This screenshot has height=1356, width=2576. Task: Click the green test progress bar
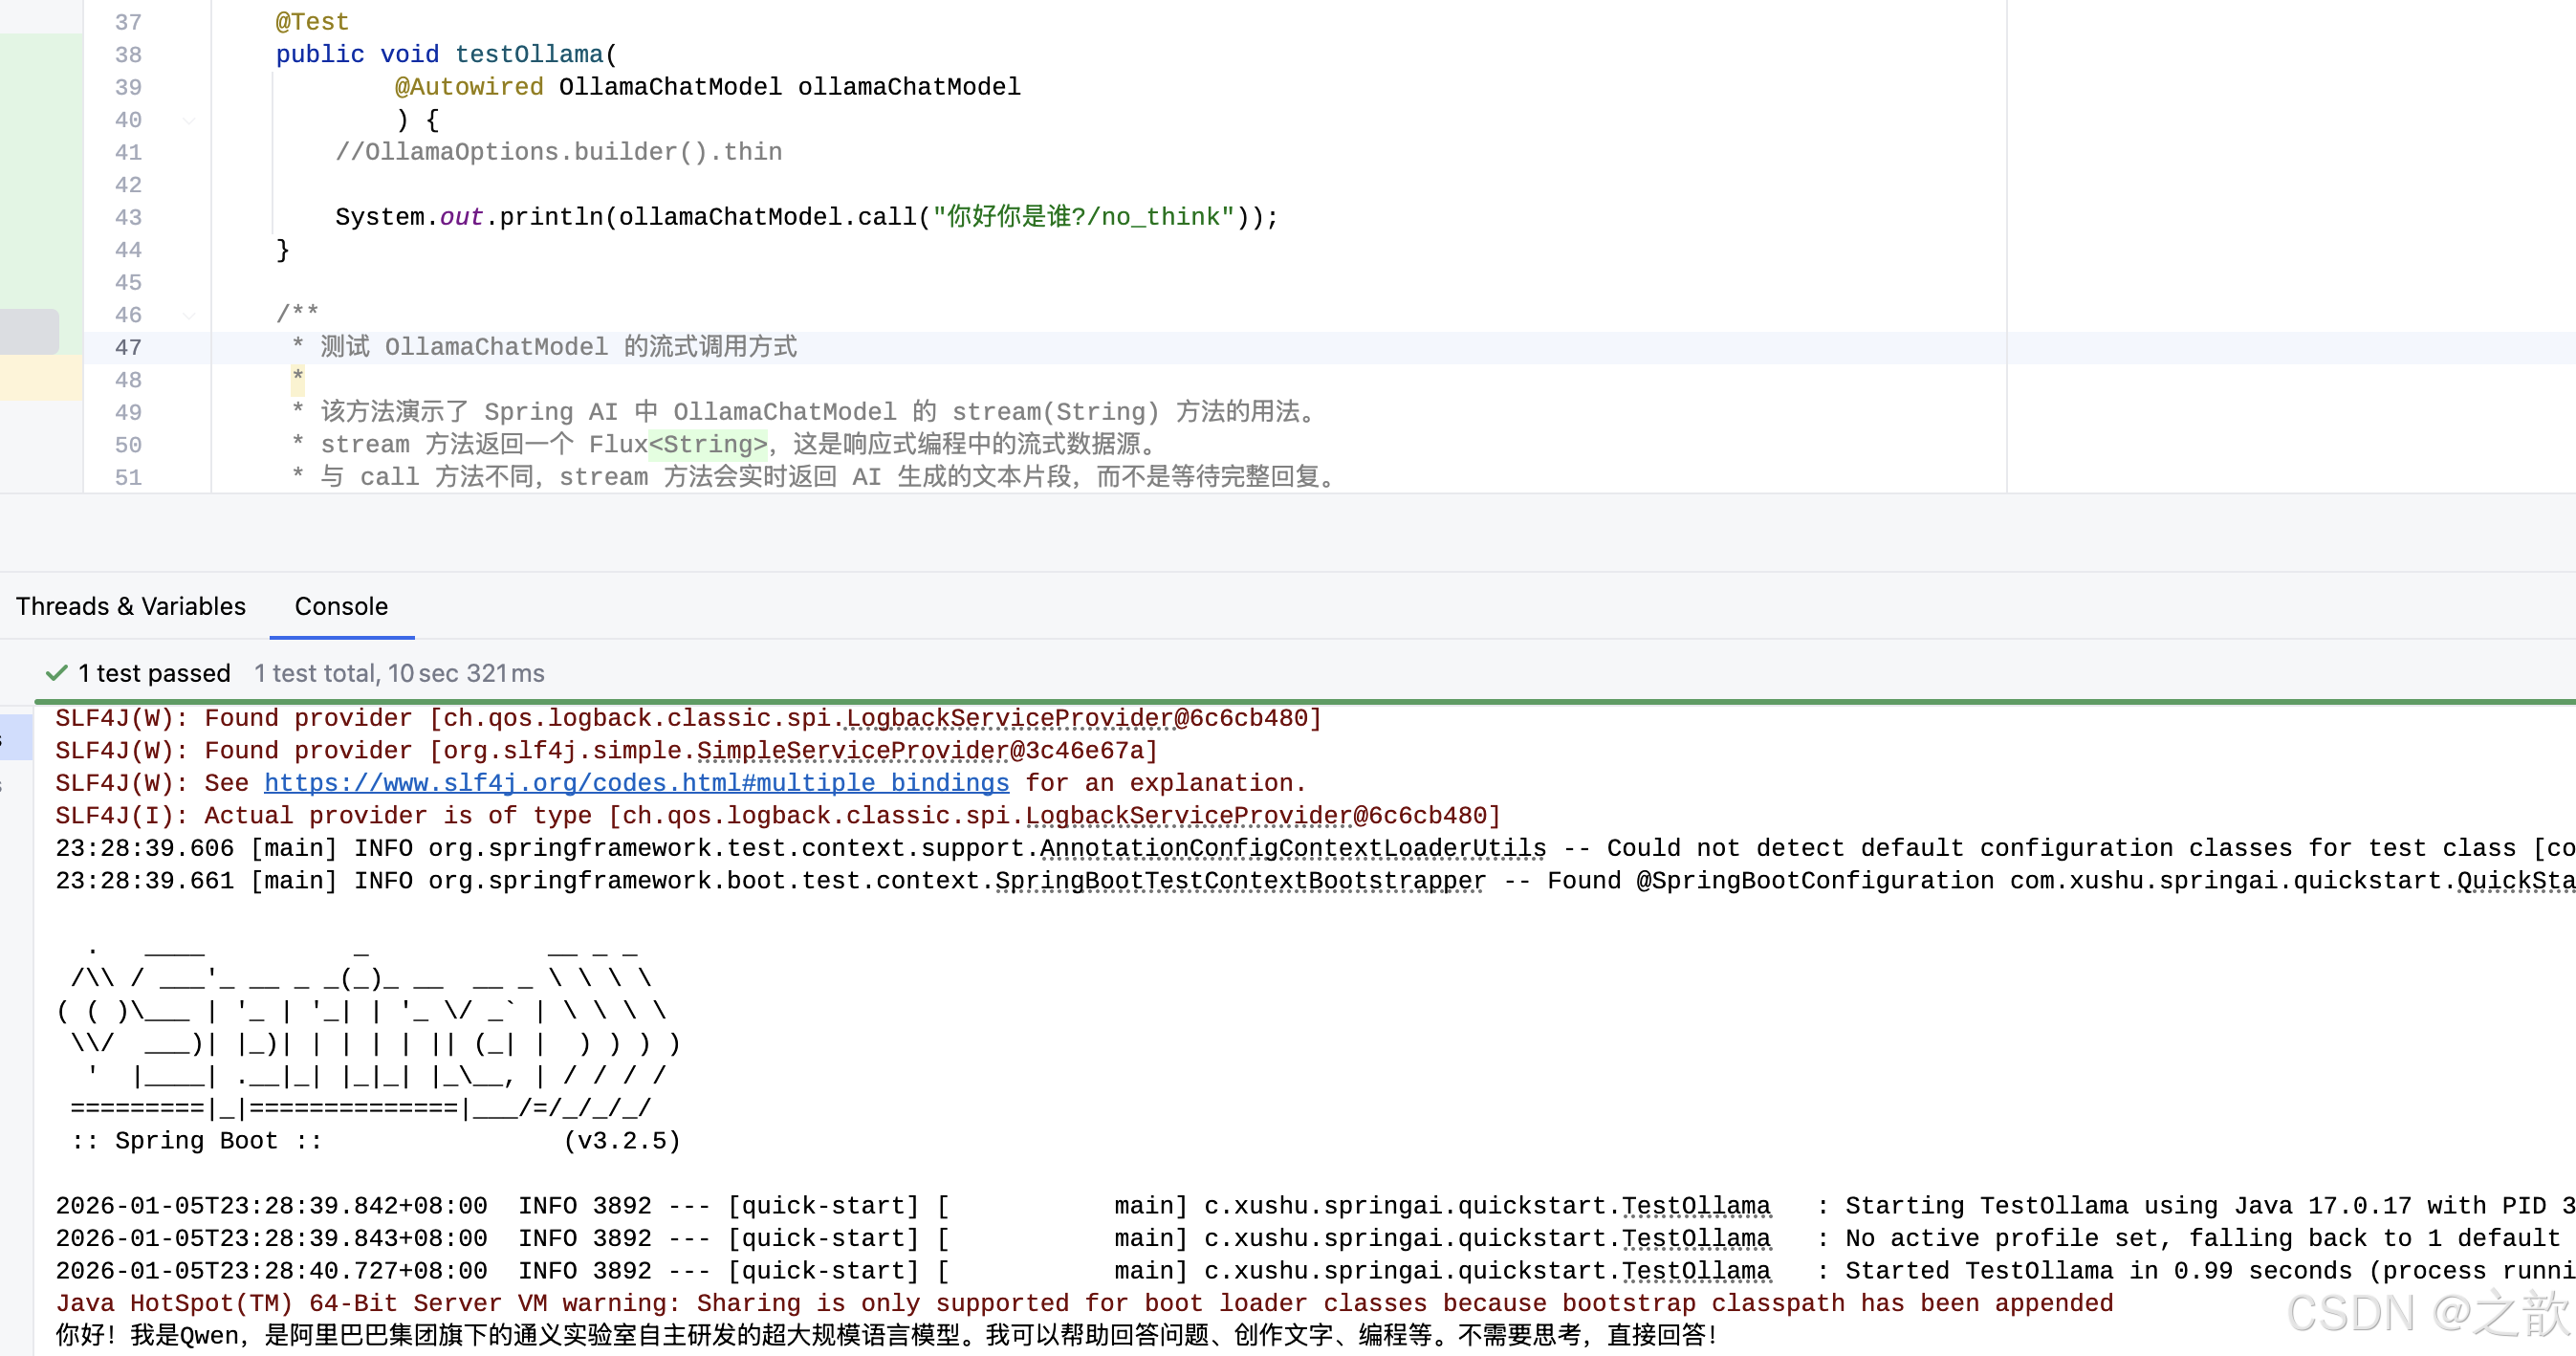[x=1300, y=702]
